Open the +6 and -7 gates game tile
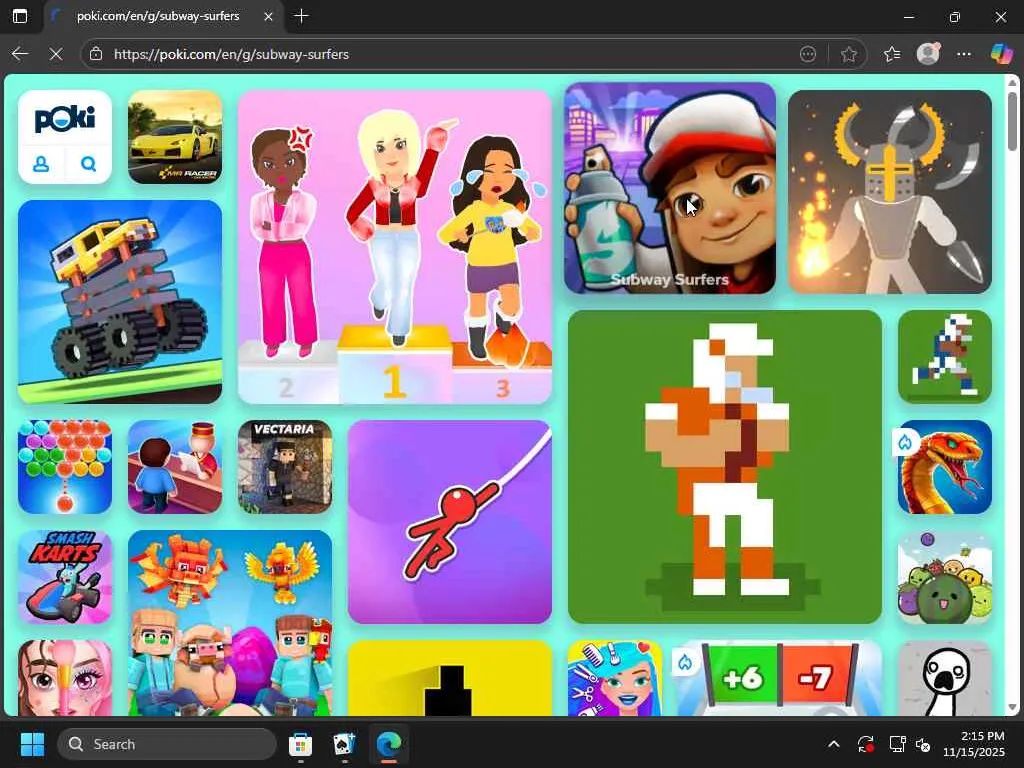Screen dimensions: 1024x768 [x=780, y=678]
